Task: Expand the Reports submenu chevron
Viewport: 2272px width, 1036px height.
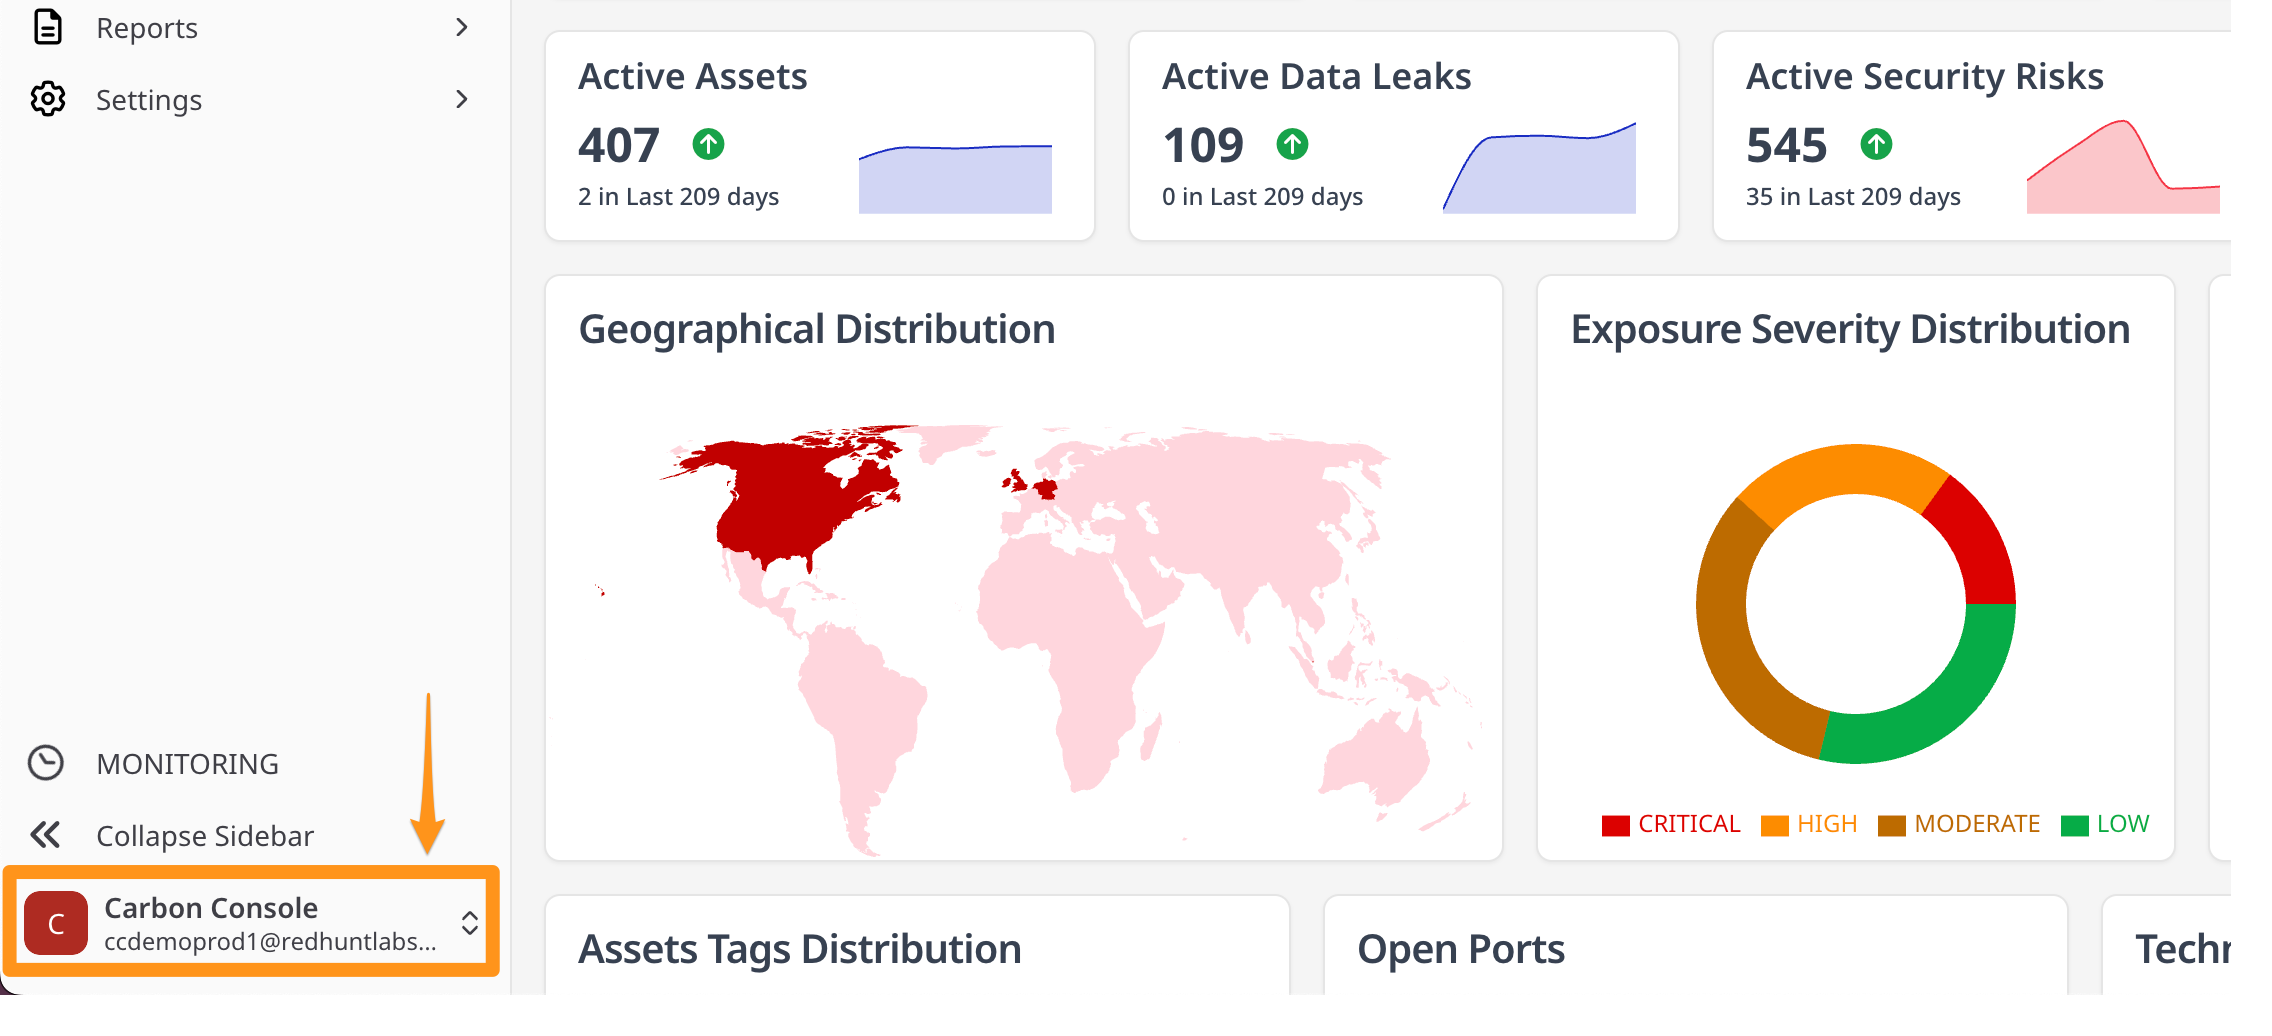Action: pyautogui.click(x=462, y=27)
